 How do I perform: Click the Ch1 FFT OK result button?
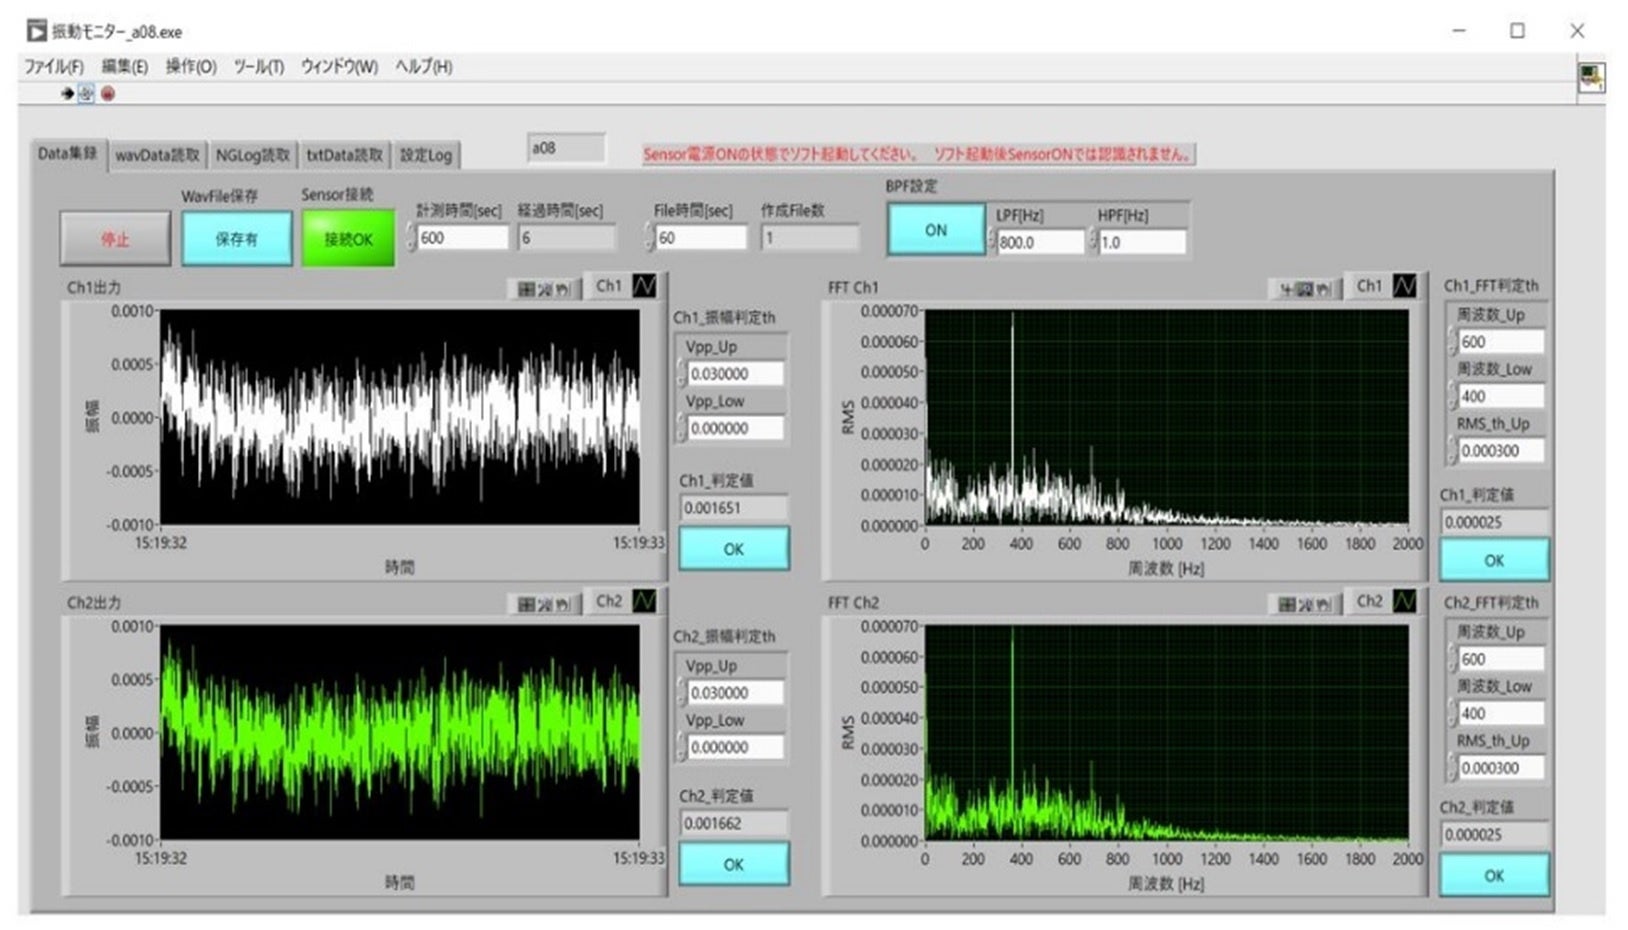tap(1493, 560)
